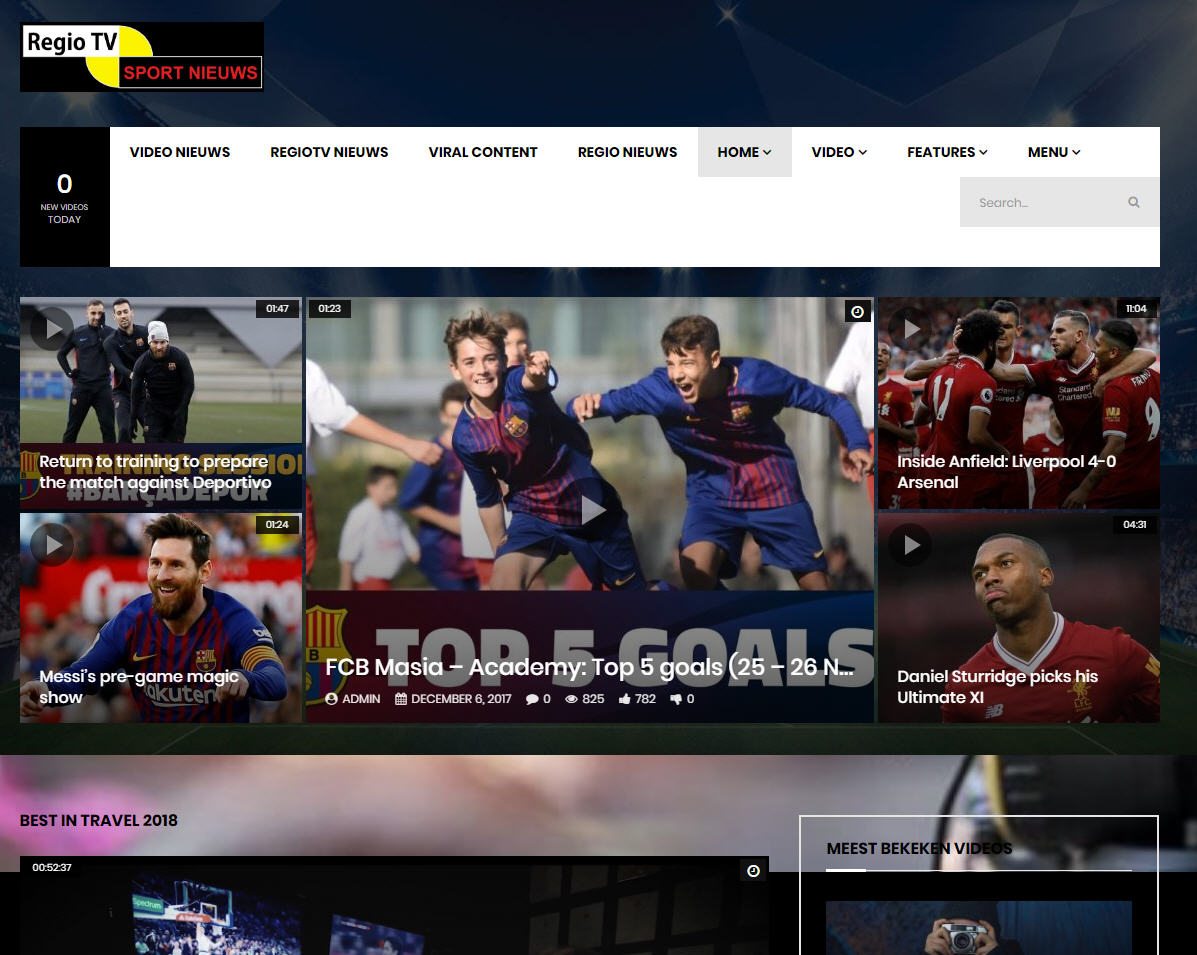Viewport: 1197px width, 955px height.
Task: Click the 00:52:37 duration badge
Action: 52,867
